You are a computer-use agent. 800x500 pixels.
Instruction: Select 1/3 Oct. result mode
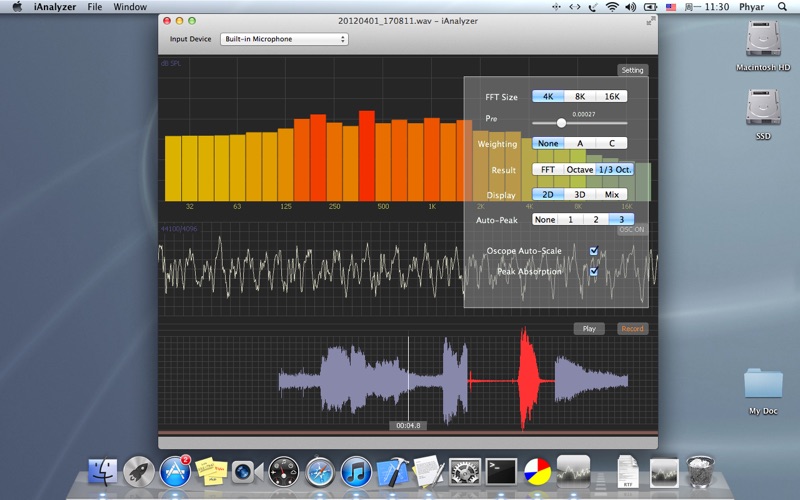(x=615, y=169)
